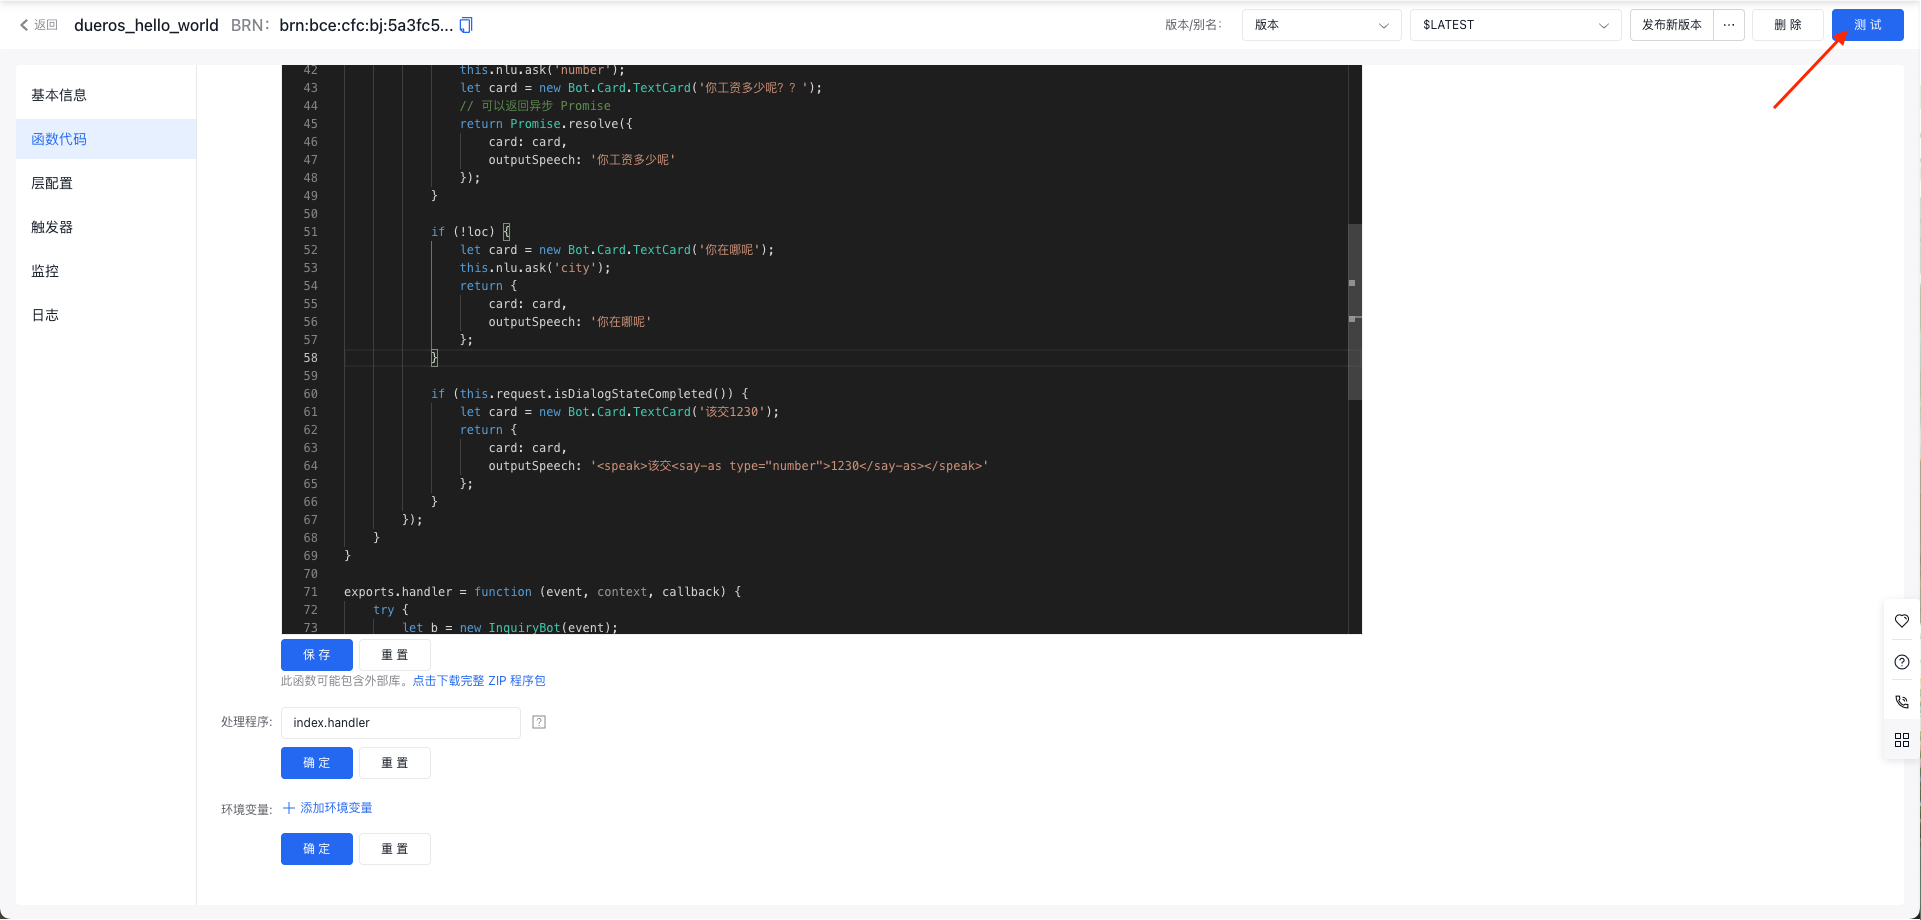Click 确定 under environment variables
The image size is (1921, 920).
[317, 849]
